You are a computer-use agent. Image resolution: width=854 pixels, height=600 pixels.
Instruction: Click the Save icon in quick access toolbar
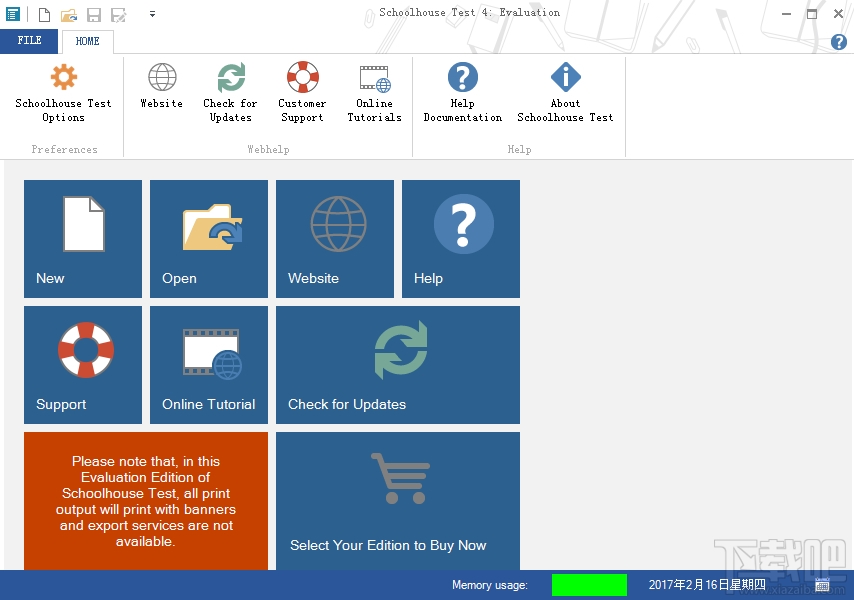94,15
